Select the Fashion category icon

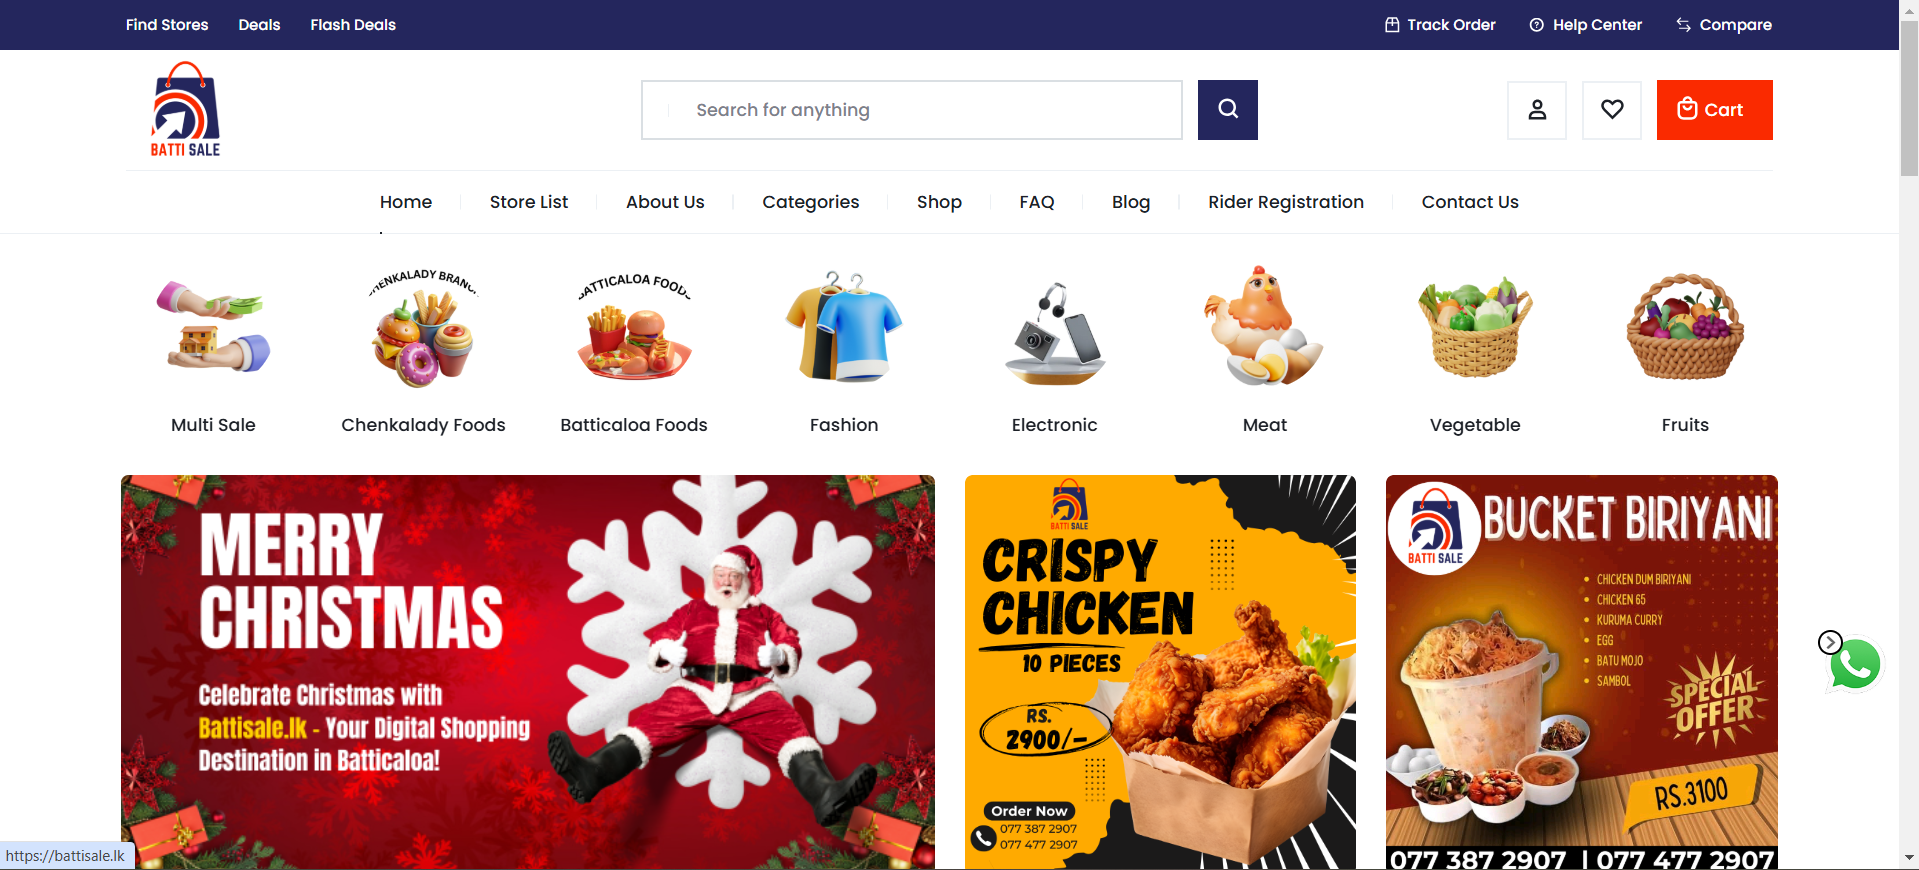click(x=844, y=327)
